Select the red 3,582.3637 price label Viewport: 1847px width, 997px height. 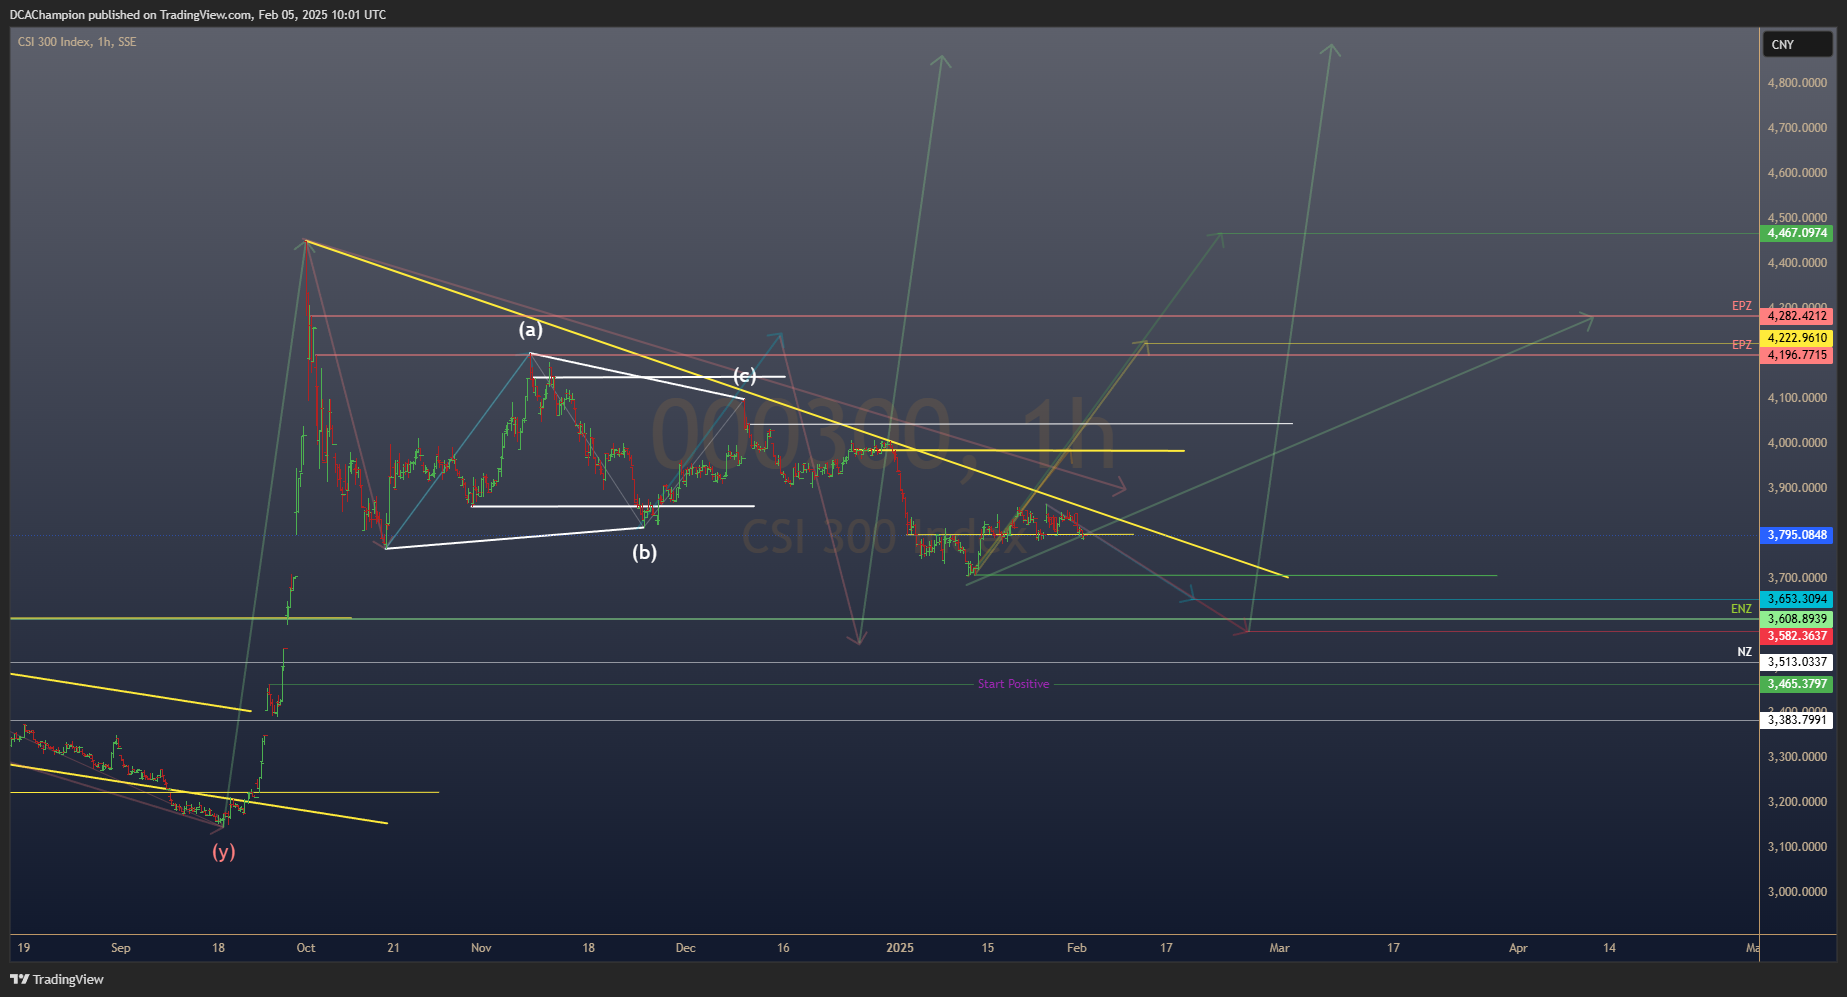tap(1797, 636)
